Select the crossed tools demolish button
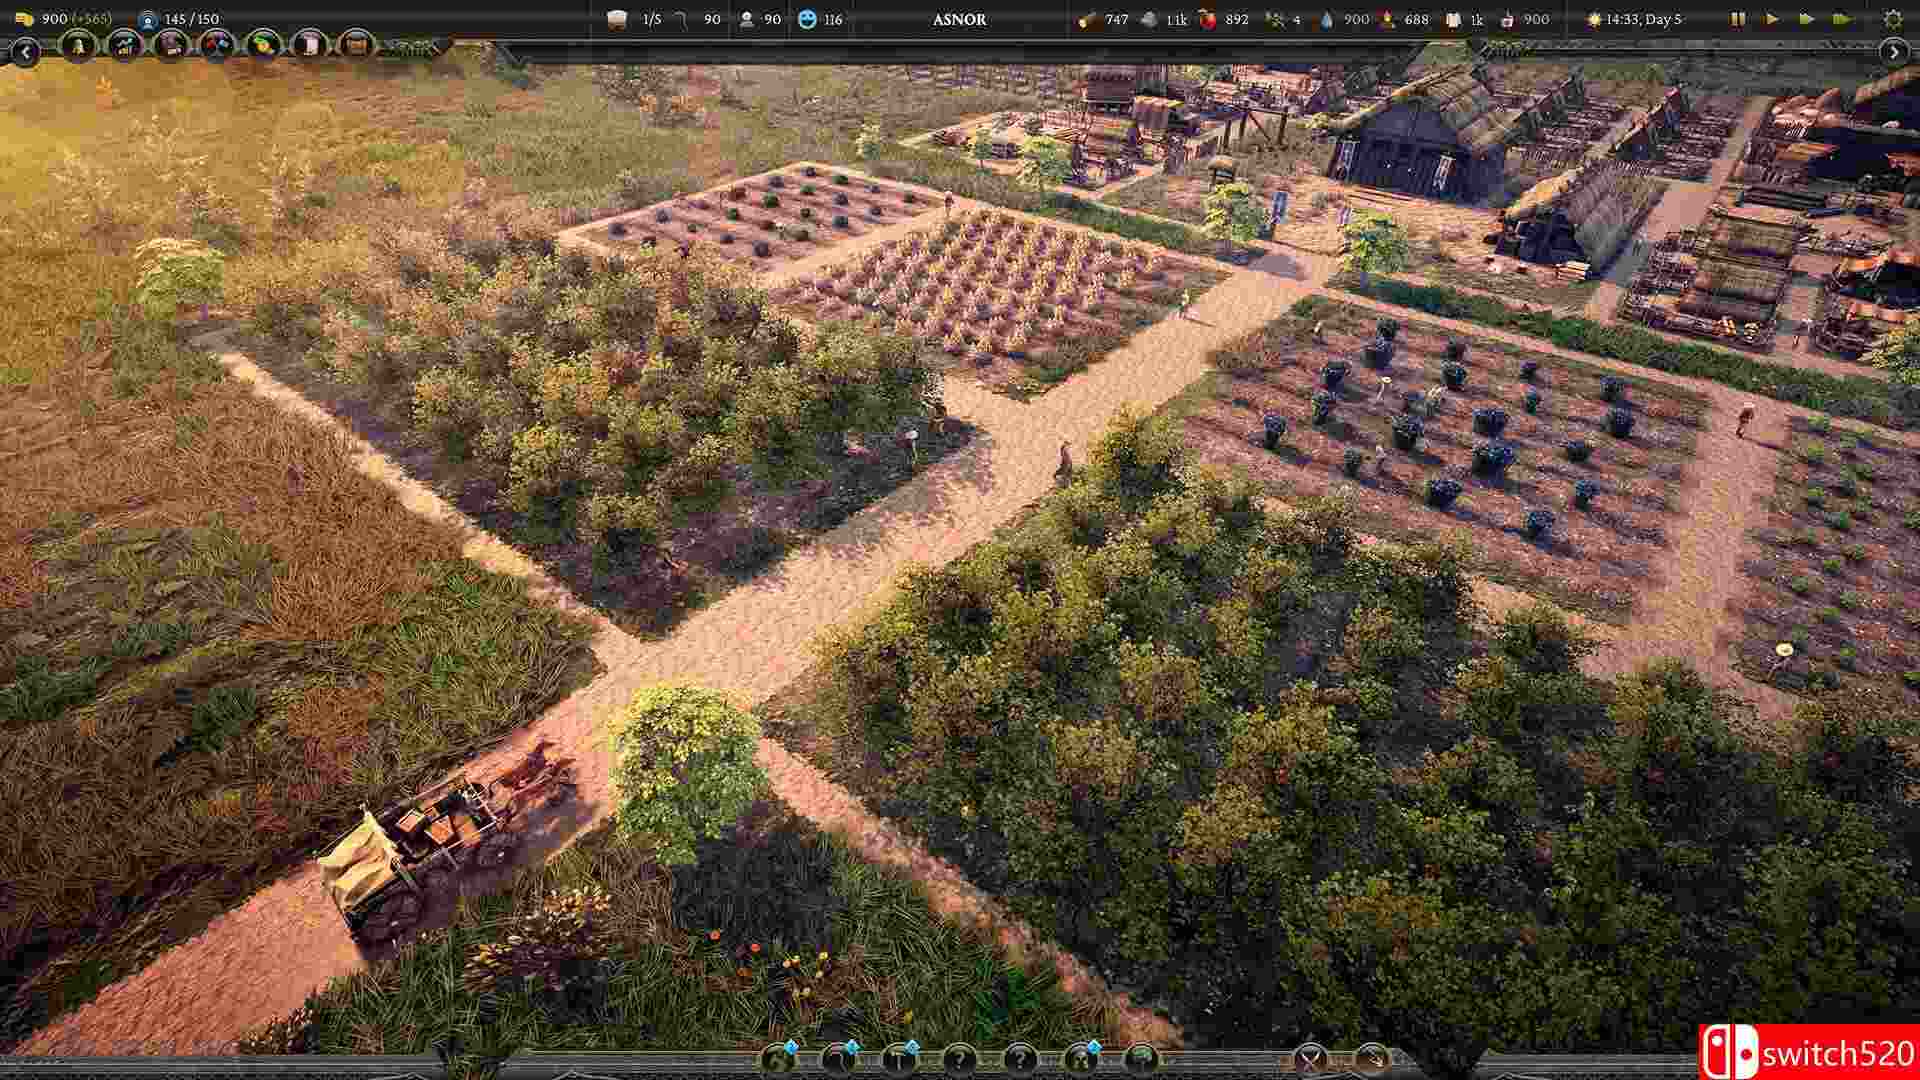The image size is (1920, 1080). [1311, 1058]
